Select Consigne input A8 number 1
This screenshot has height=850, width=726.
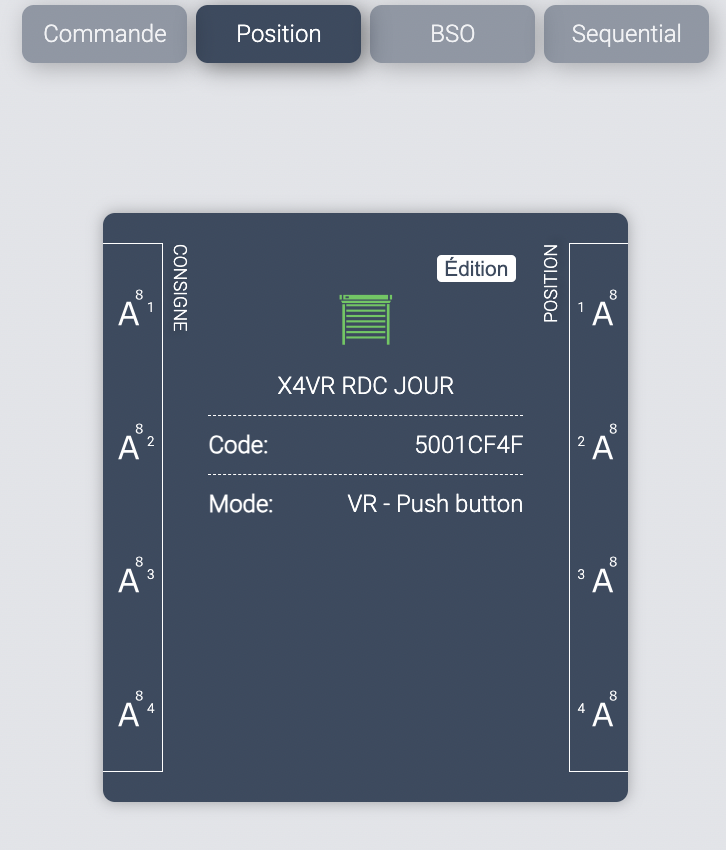133,311
